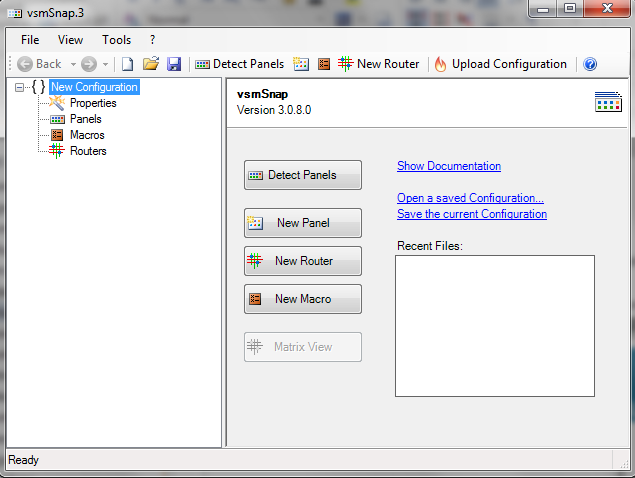Image resolution: width=635 pixels, height=478 pixels.
Task: Open the Forward button history dropdown arrow
Action: point(105,64)
